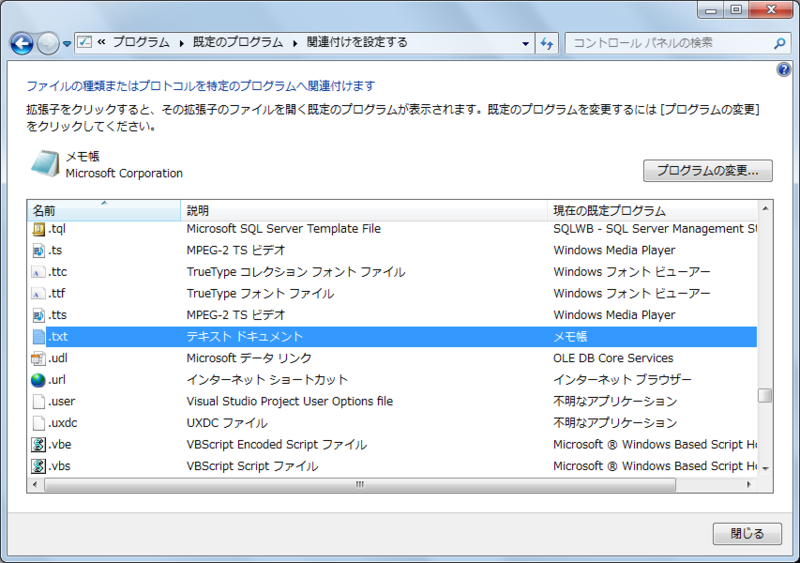Select the .user extension name
Image resolution: width=800 pixels, height=563 pixels.
(62, 402)
